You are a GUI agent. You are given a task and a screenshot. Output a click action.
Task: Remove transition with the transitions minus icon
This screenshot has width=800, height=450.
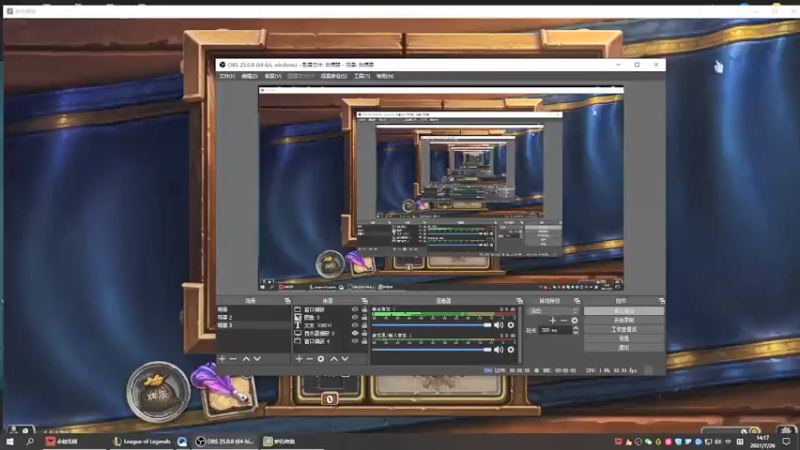pyautogui.click(x=564, y=320)
